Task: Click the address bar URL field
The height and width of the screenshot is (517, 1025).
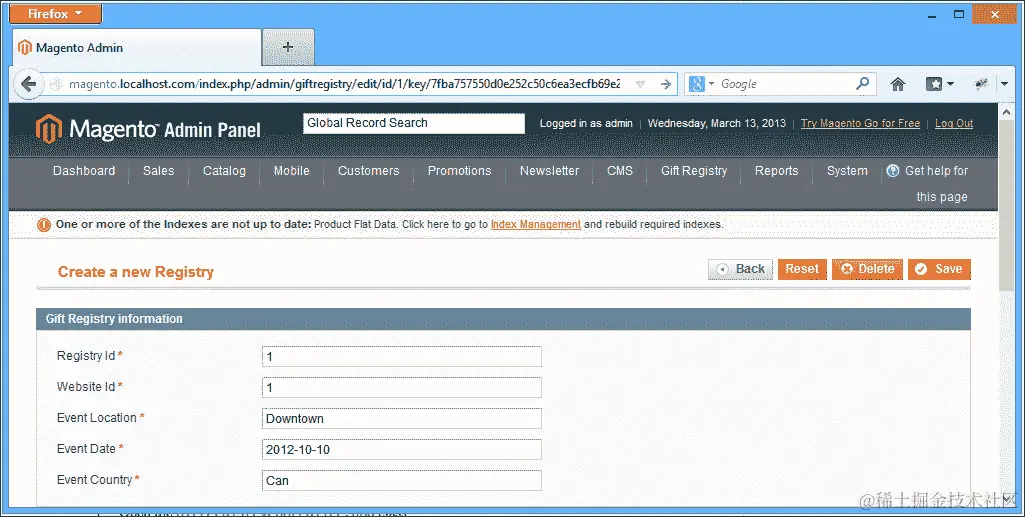Action: point(345,84)
